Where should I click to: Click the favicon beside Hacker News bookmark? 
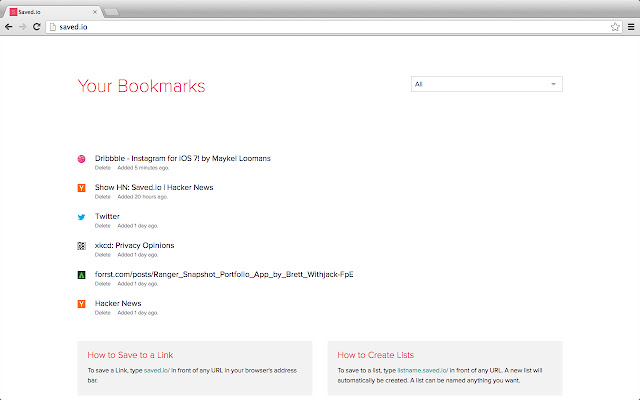[x=82, y=304]
